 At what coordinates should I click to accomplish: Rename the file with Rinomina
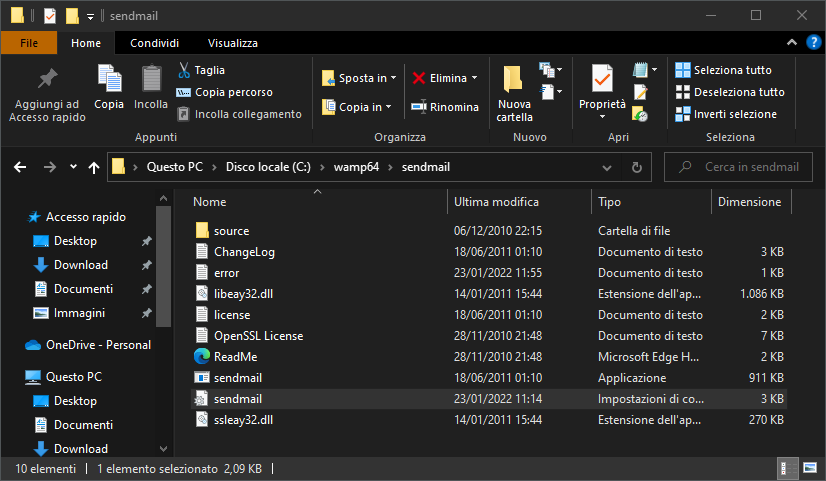tap(445, 107)
